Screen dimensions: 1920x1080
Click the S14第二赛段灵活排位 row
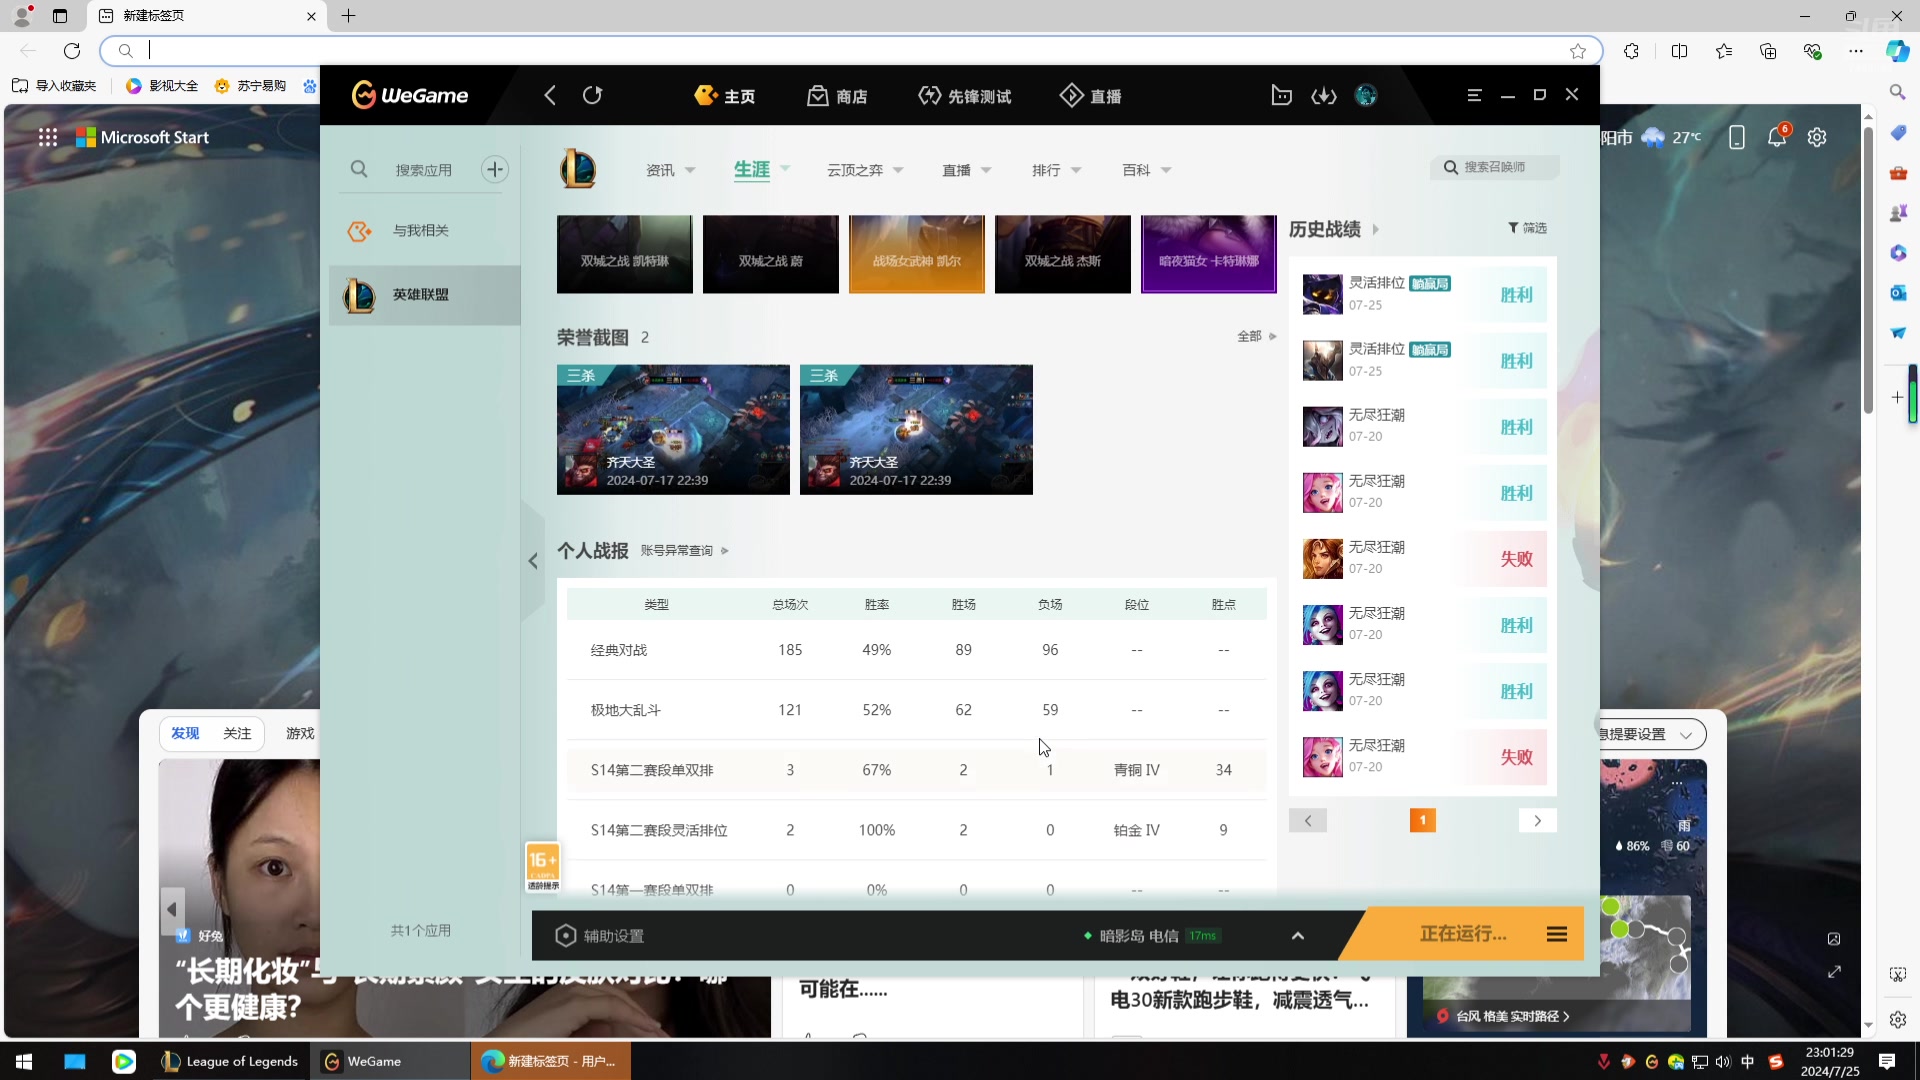(x=916, y=830)
